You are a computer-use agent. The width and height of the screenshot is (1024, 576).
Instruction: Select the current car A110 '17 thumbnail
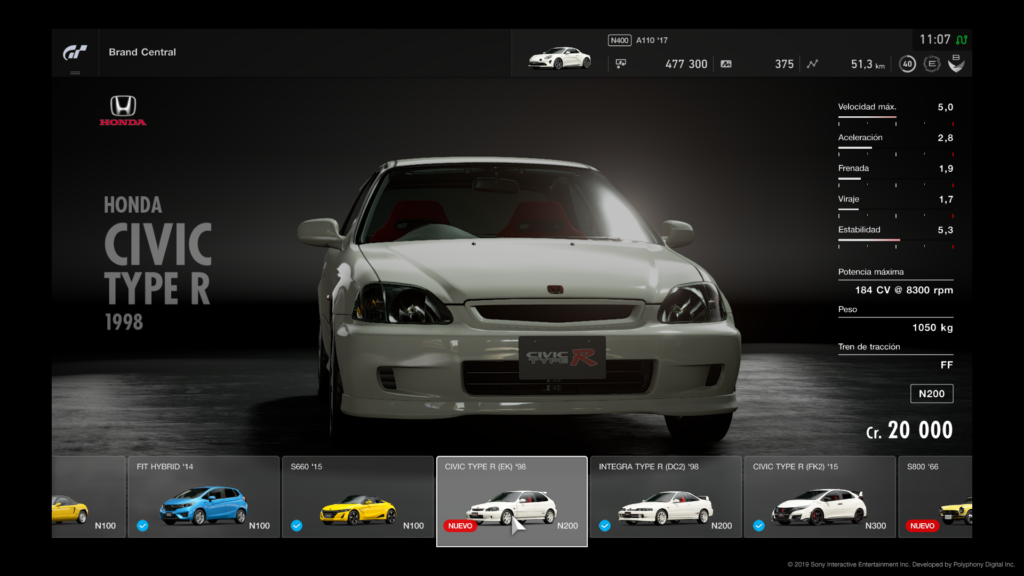[x=560, y=58]
